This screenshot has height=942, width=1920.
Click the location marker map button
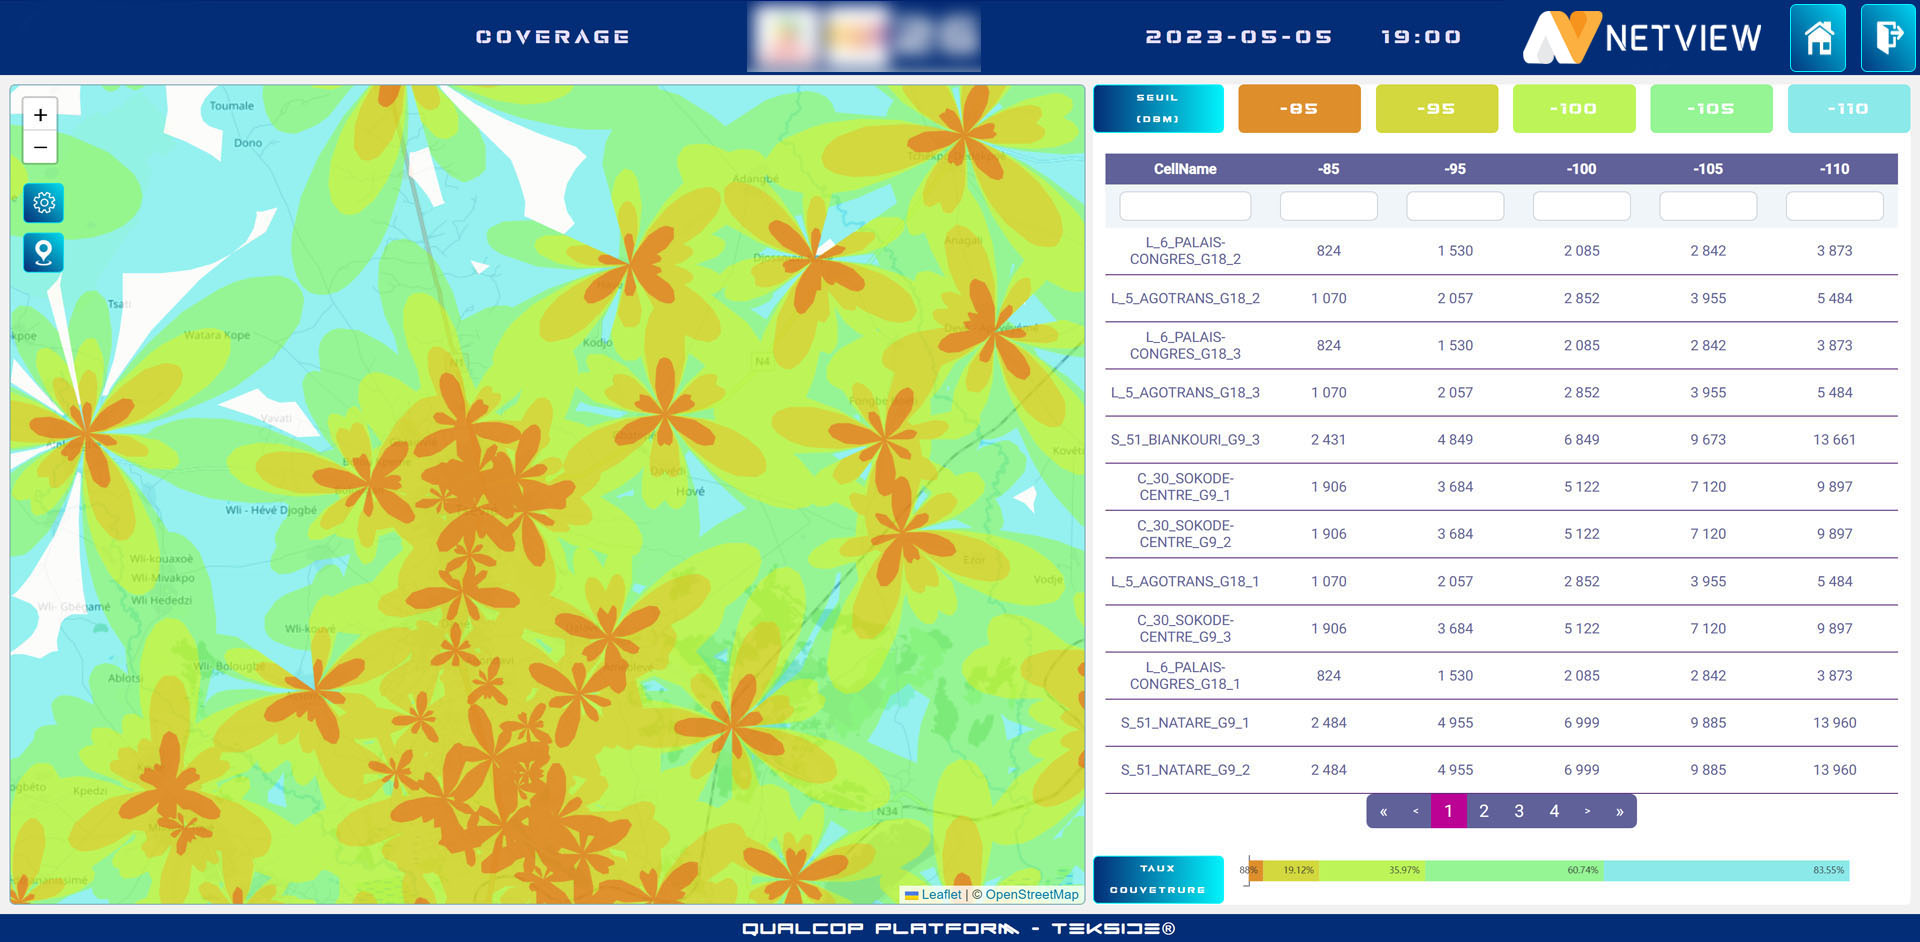[x=44, y=253]
